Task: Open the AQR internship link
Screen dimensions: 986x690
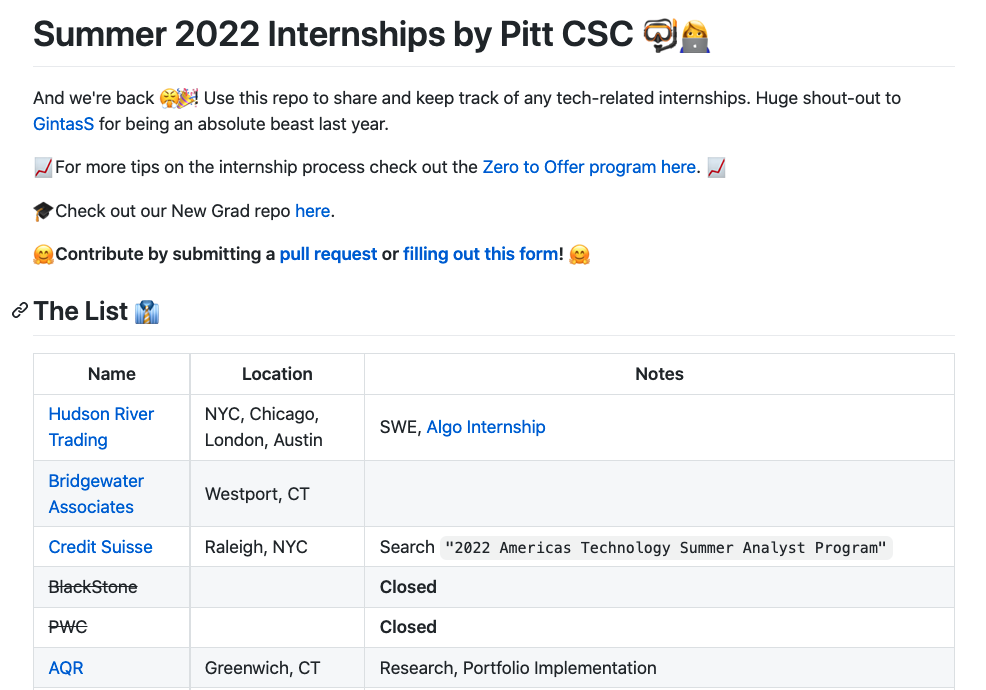Action: tap(66, 668)
